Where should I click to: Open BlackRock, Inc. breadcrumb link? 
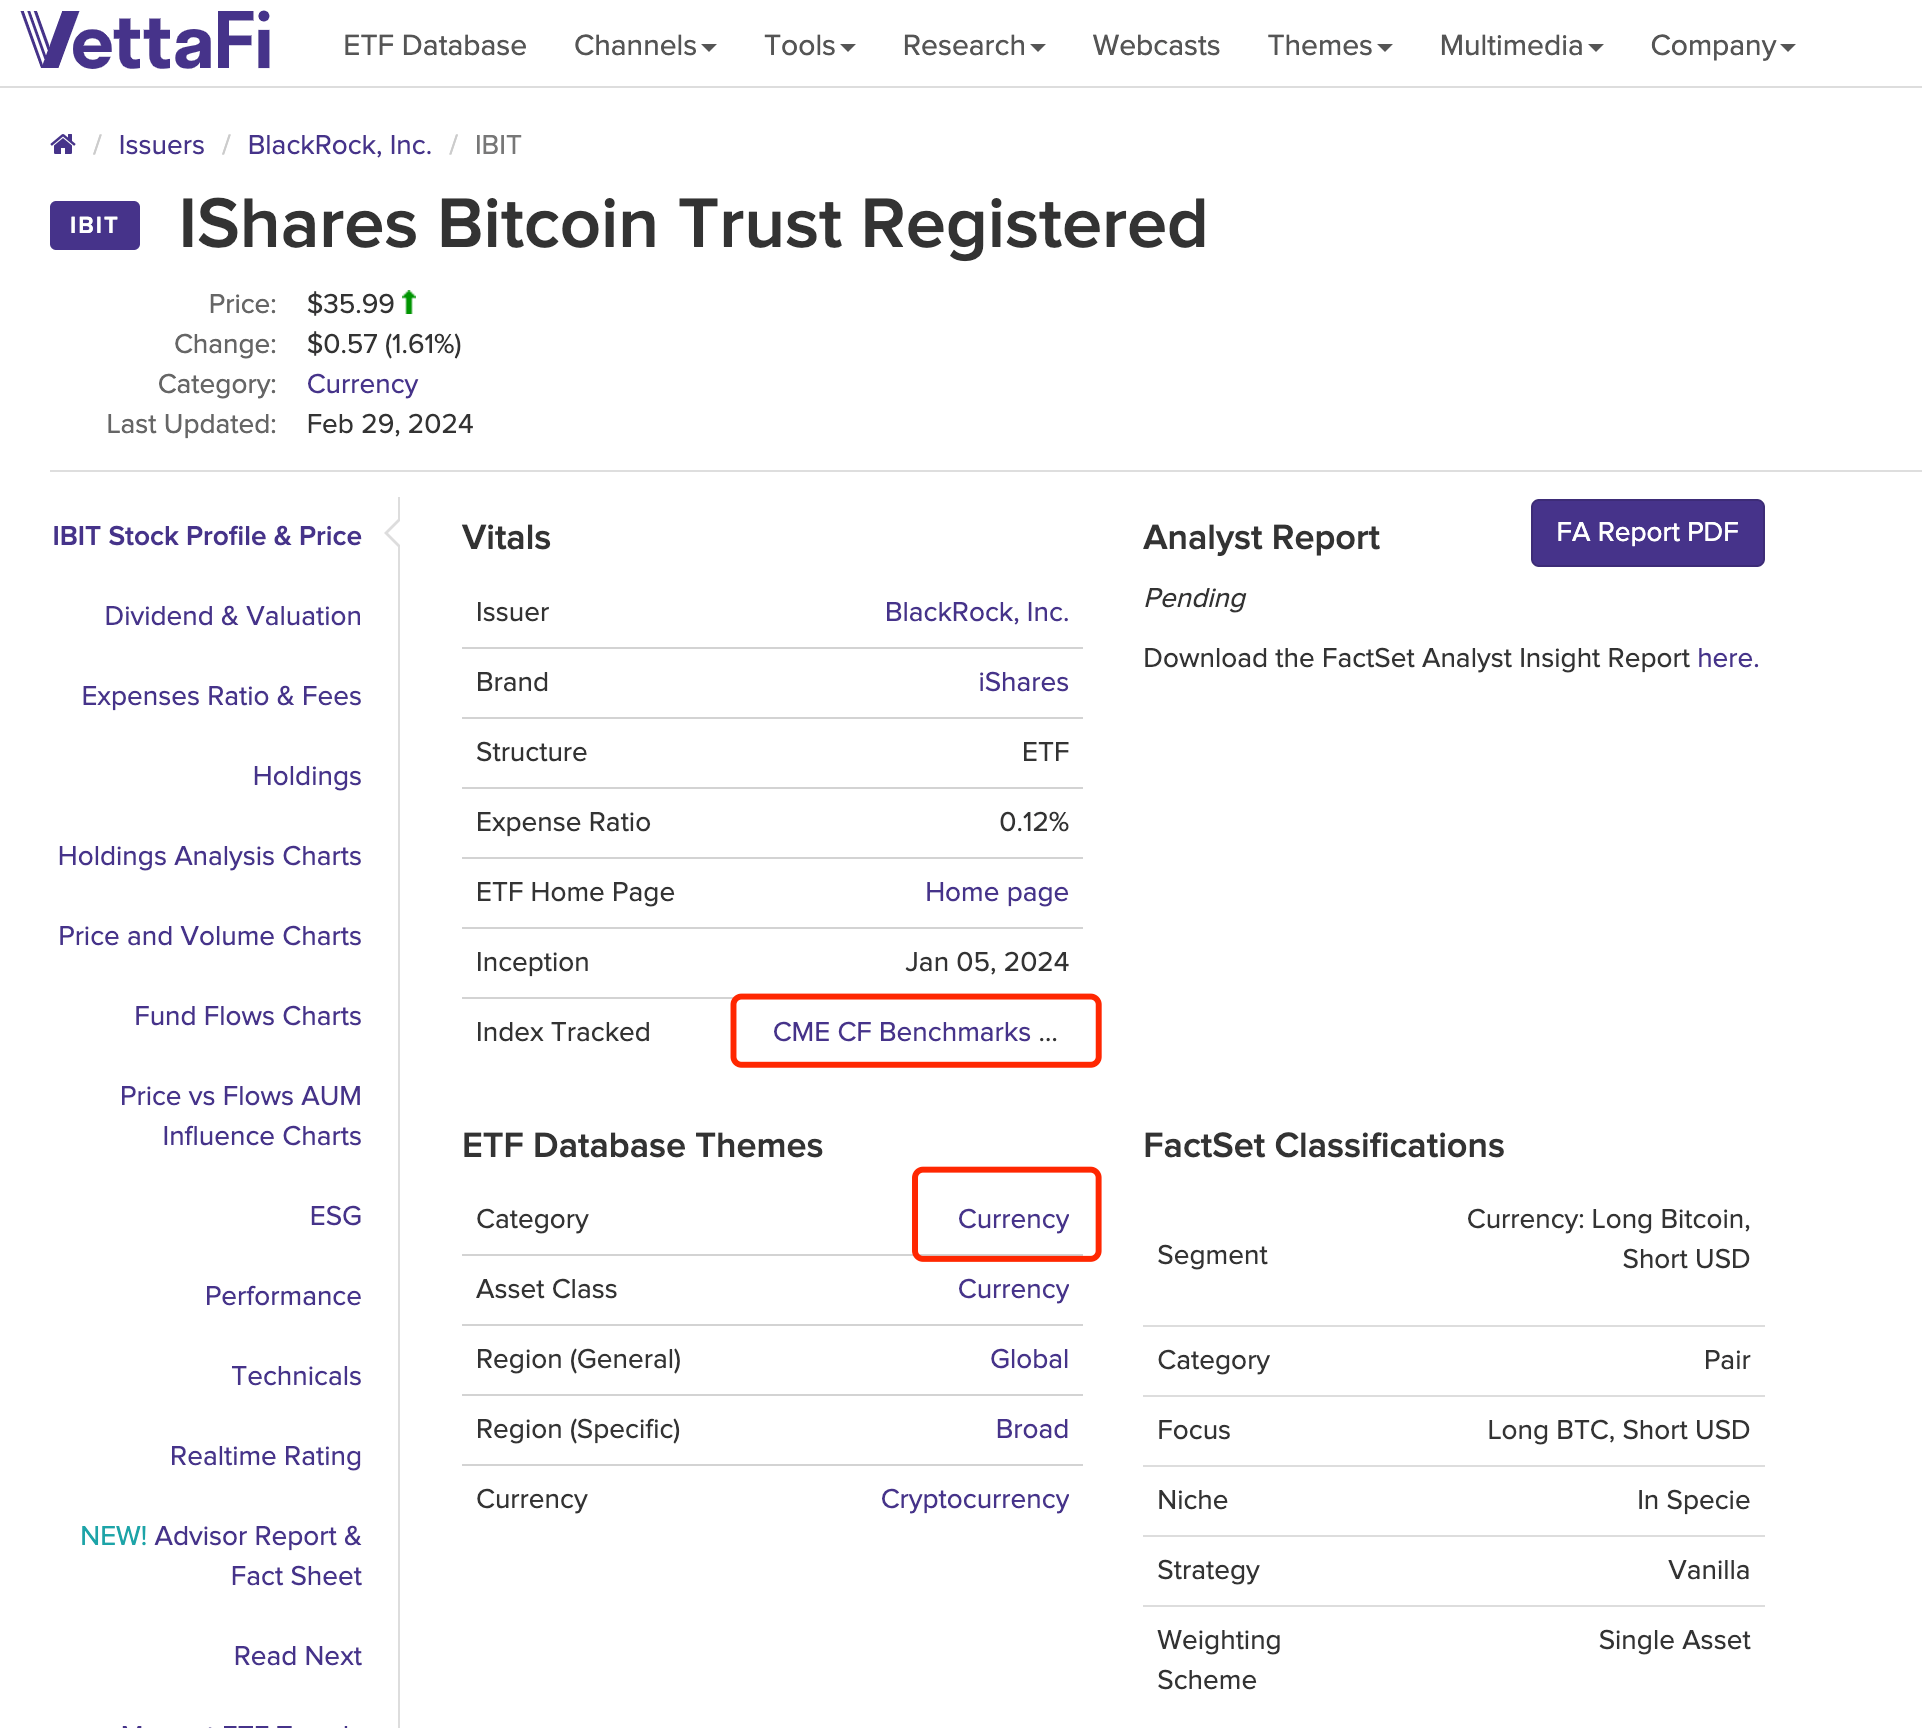coord(340,145)
